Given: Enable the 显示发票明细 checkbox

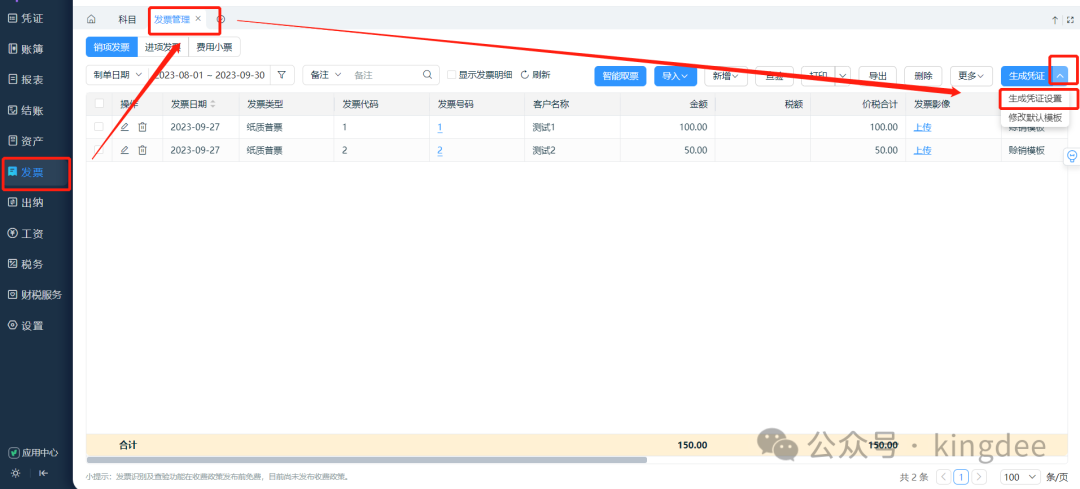Looking at the screenshot, I should tap(452, 75).
